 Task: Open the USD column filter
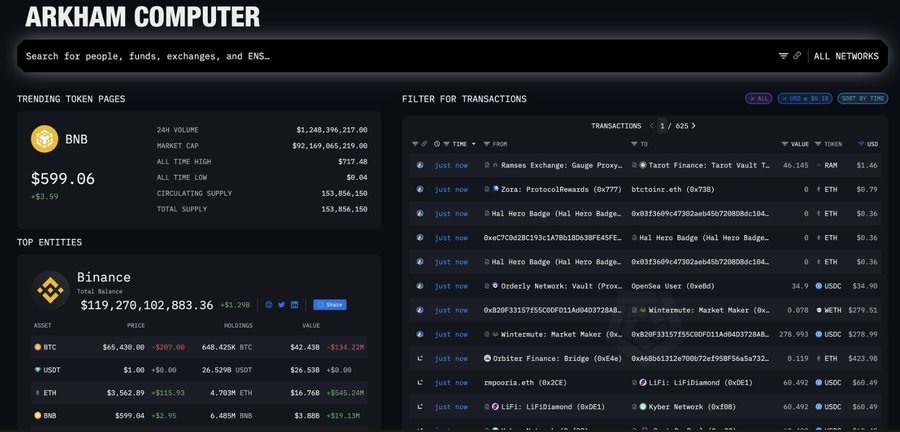[x=861, y=144]
